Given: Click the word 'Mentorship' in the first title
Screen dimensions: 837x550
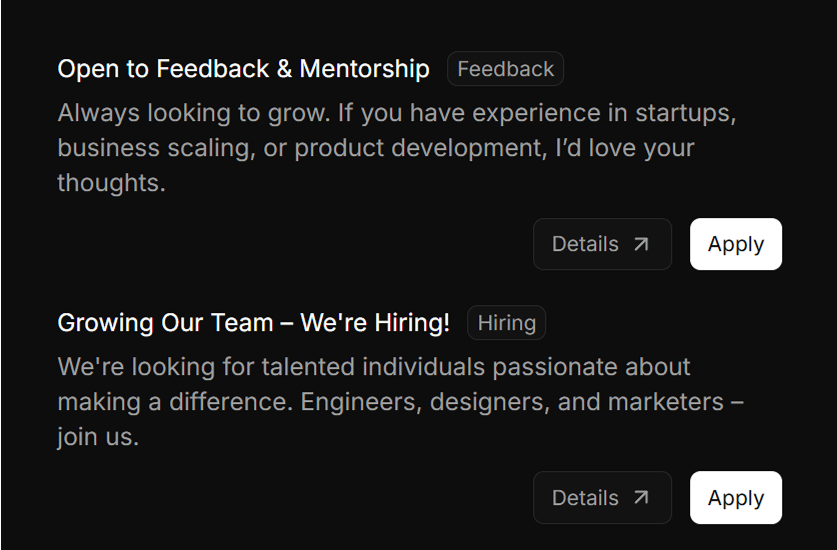Looking at the screenshot, I should point(364,69).
